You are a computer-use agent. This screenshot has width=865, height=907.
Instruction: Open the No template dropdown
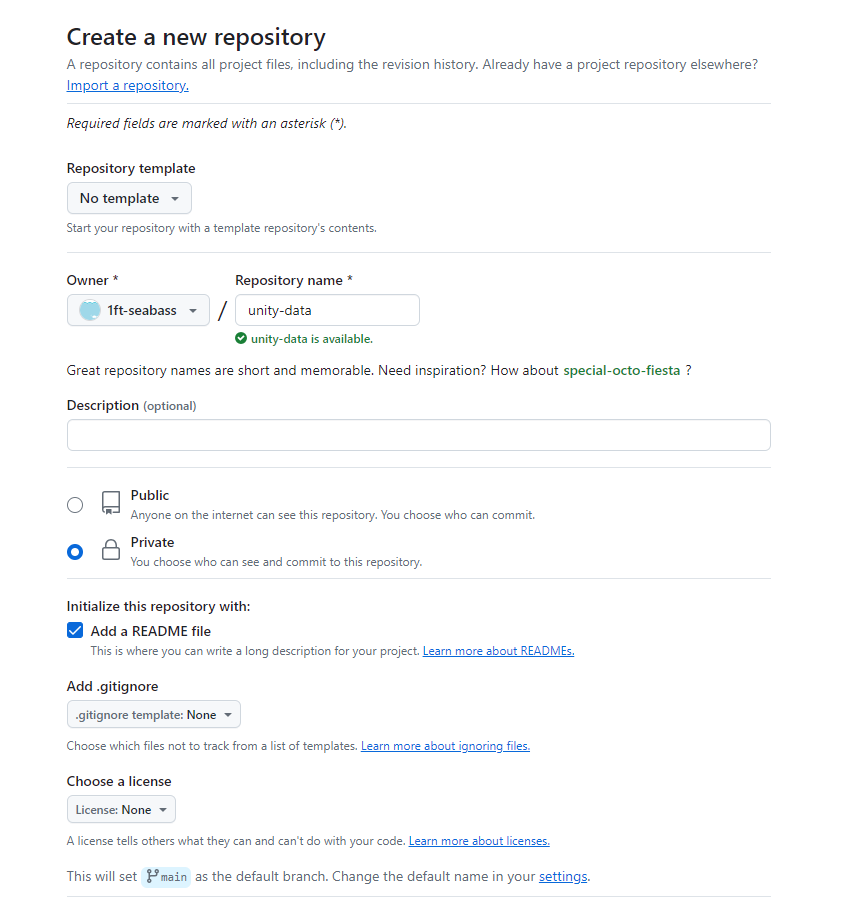click(x=129, y=198)
